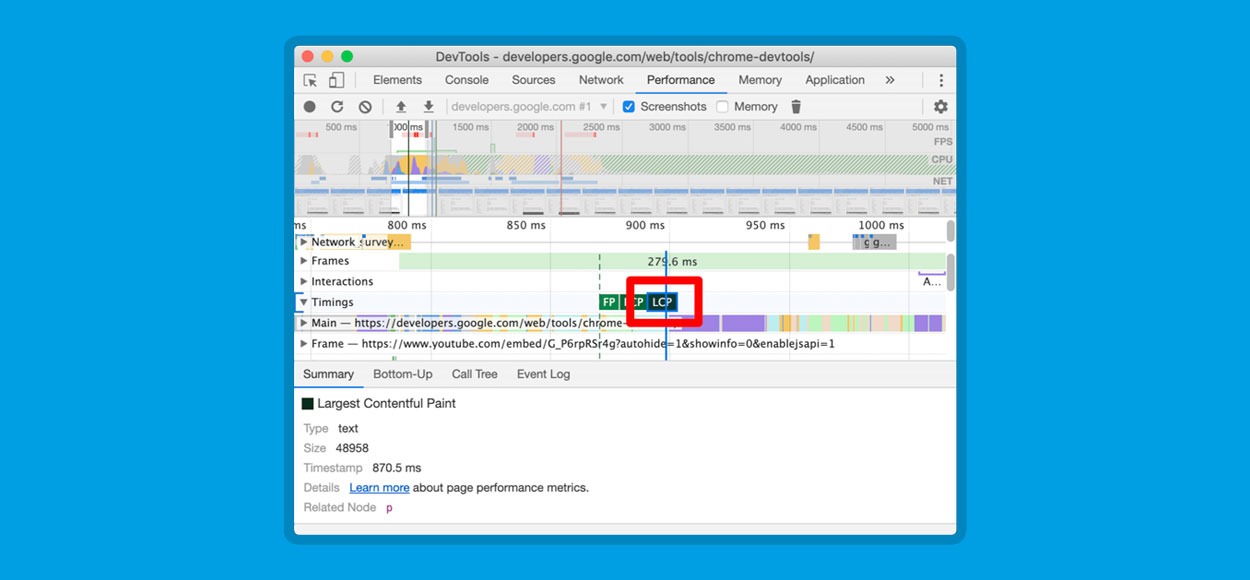Toggle the device toolbar icon
Viewport: 1250px width, 580px height.
pos(337,80)
